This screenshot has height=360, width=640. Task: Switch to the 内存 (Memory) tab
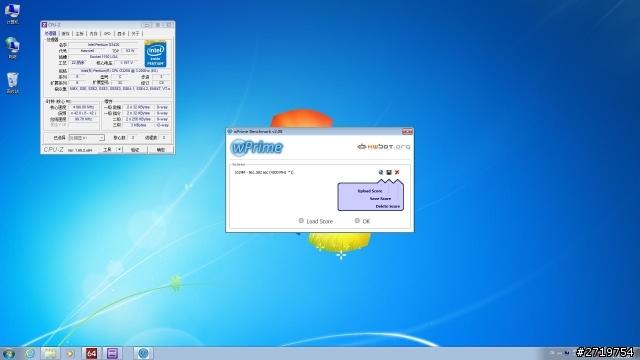coord(93,33)
